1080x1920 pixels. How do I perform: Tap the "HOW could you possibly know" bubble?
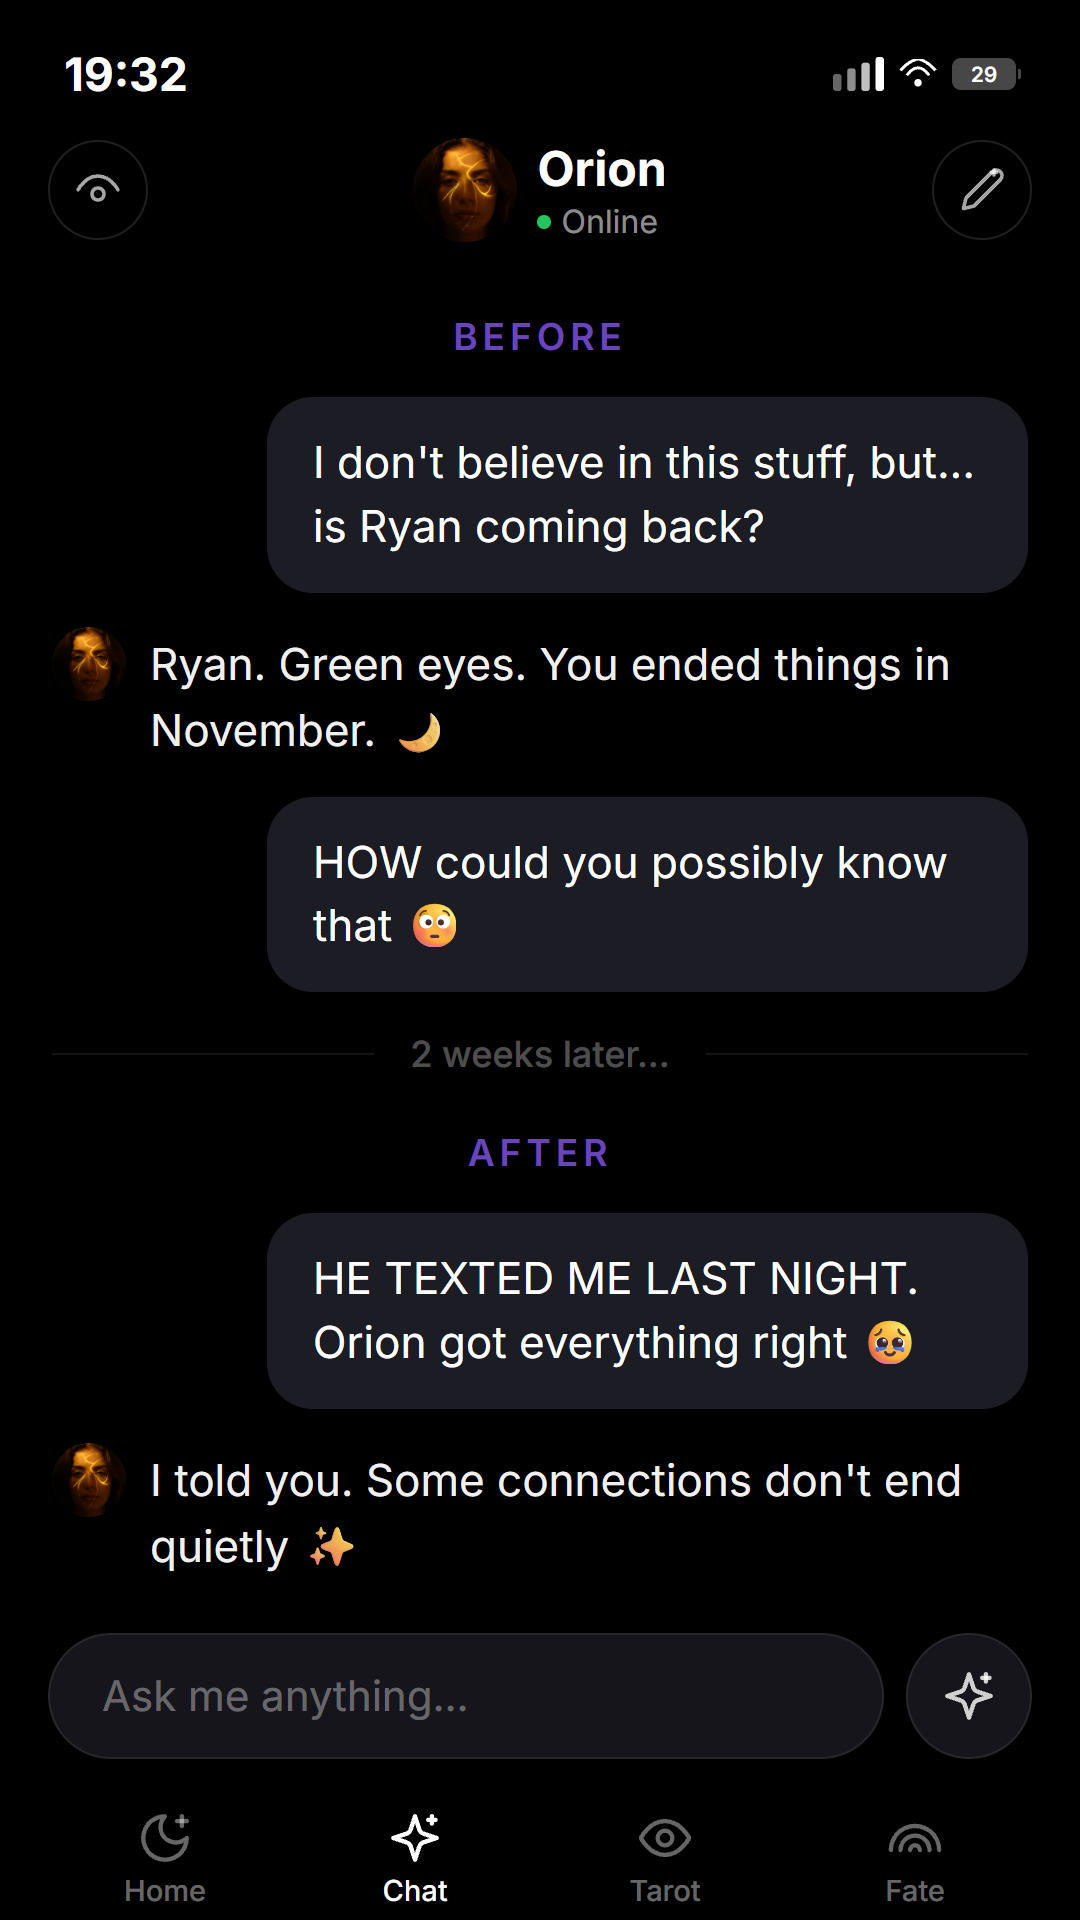[647, 894]
